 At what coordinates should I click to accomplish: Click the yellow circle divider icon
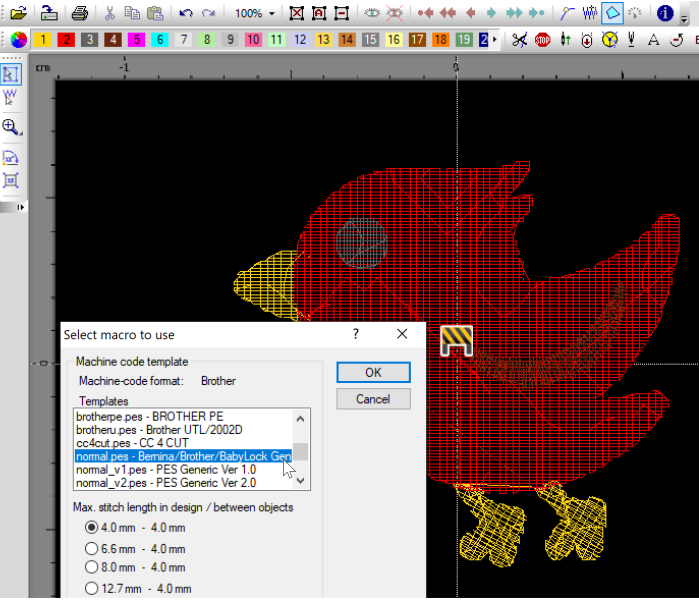pyautogui.click(x=609, y=40)
